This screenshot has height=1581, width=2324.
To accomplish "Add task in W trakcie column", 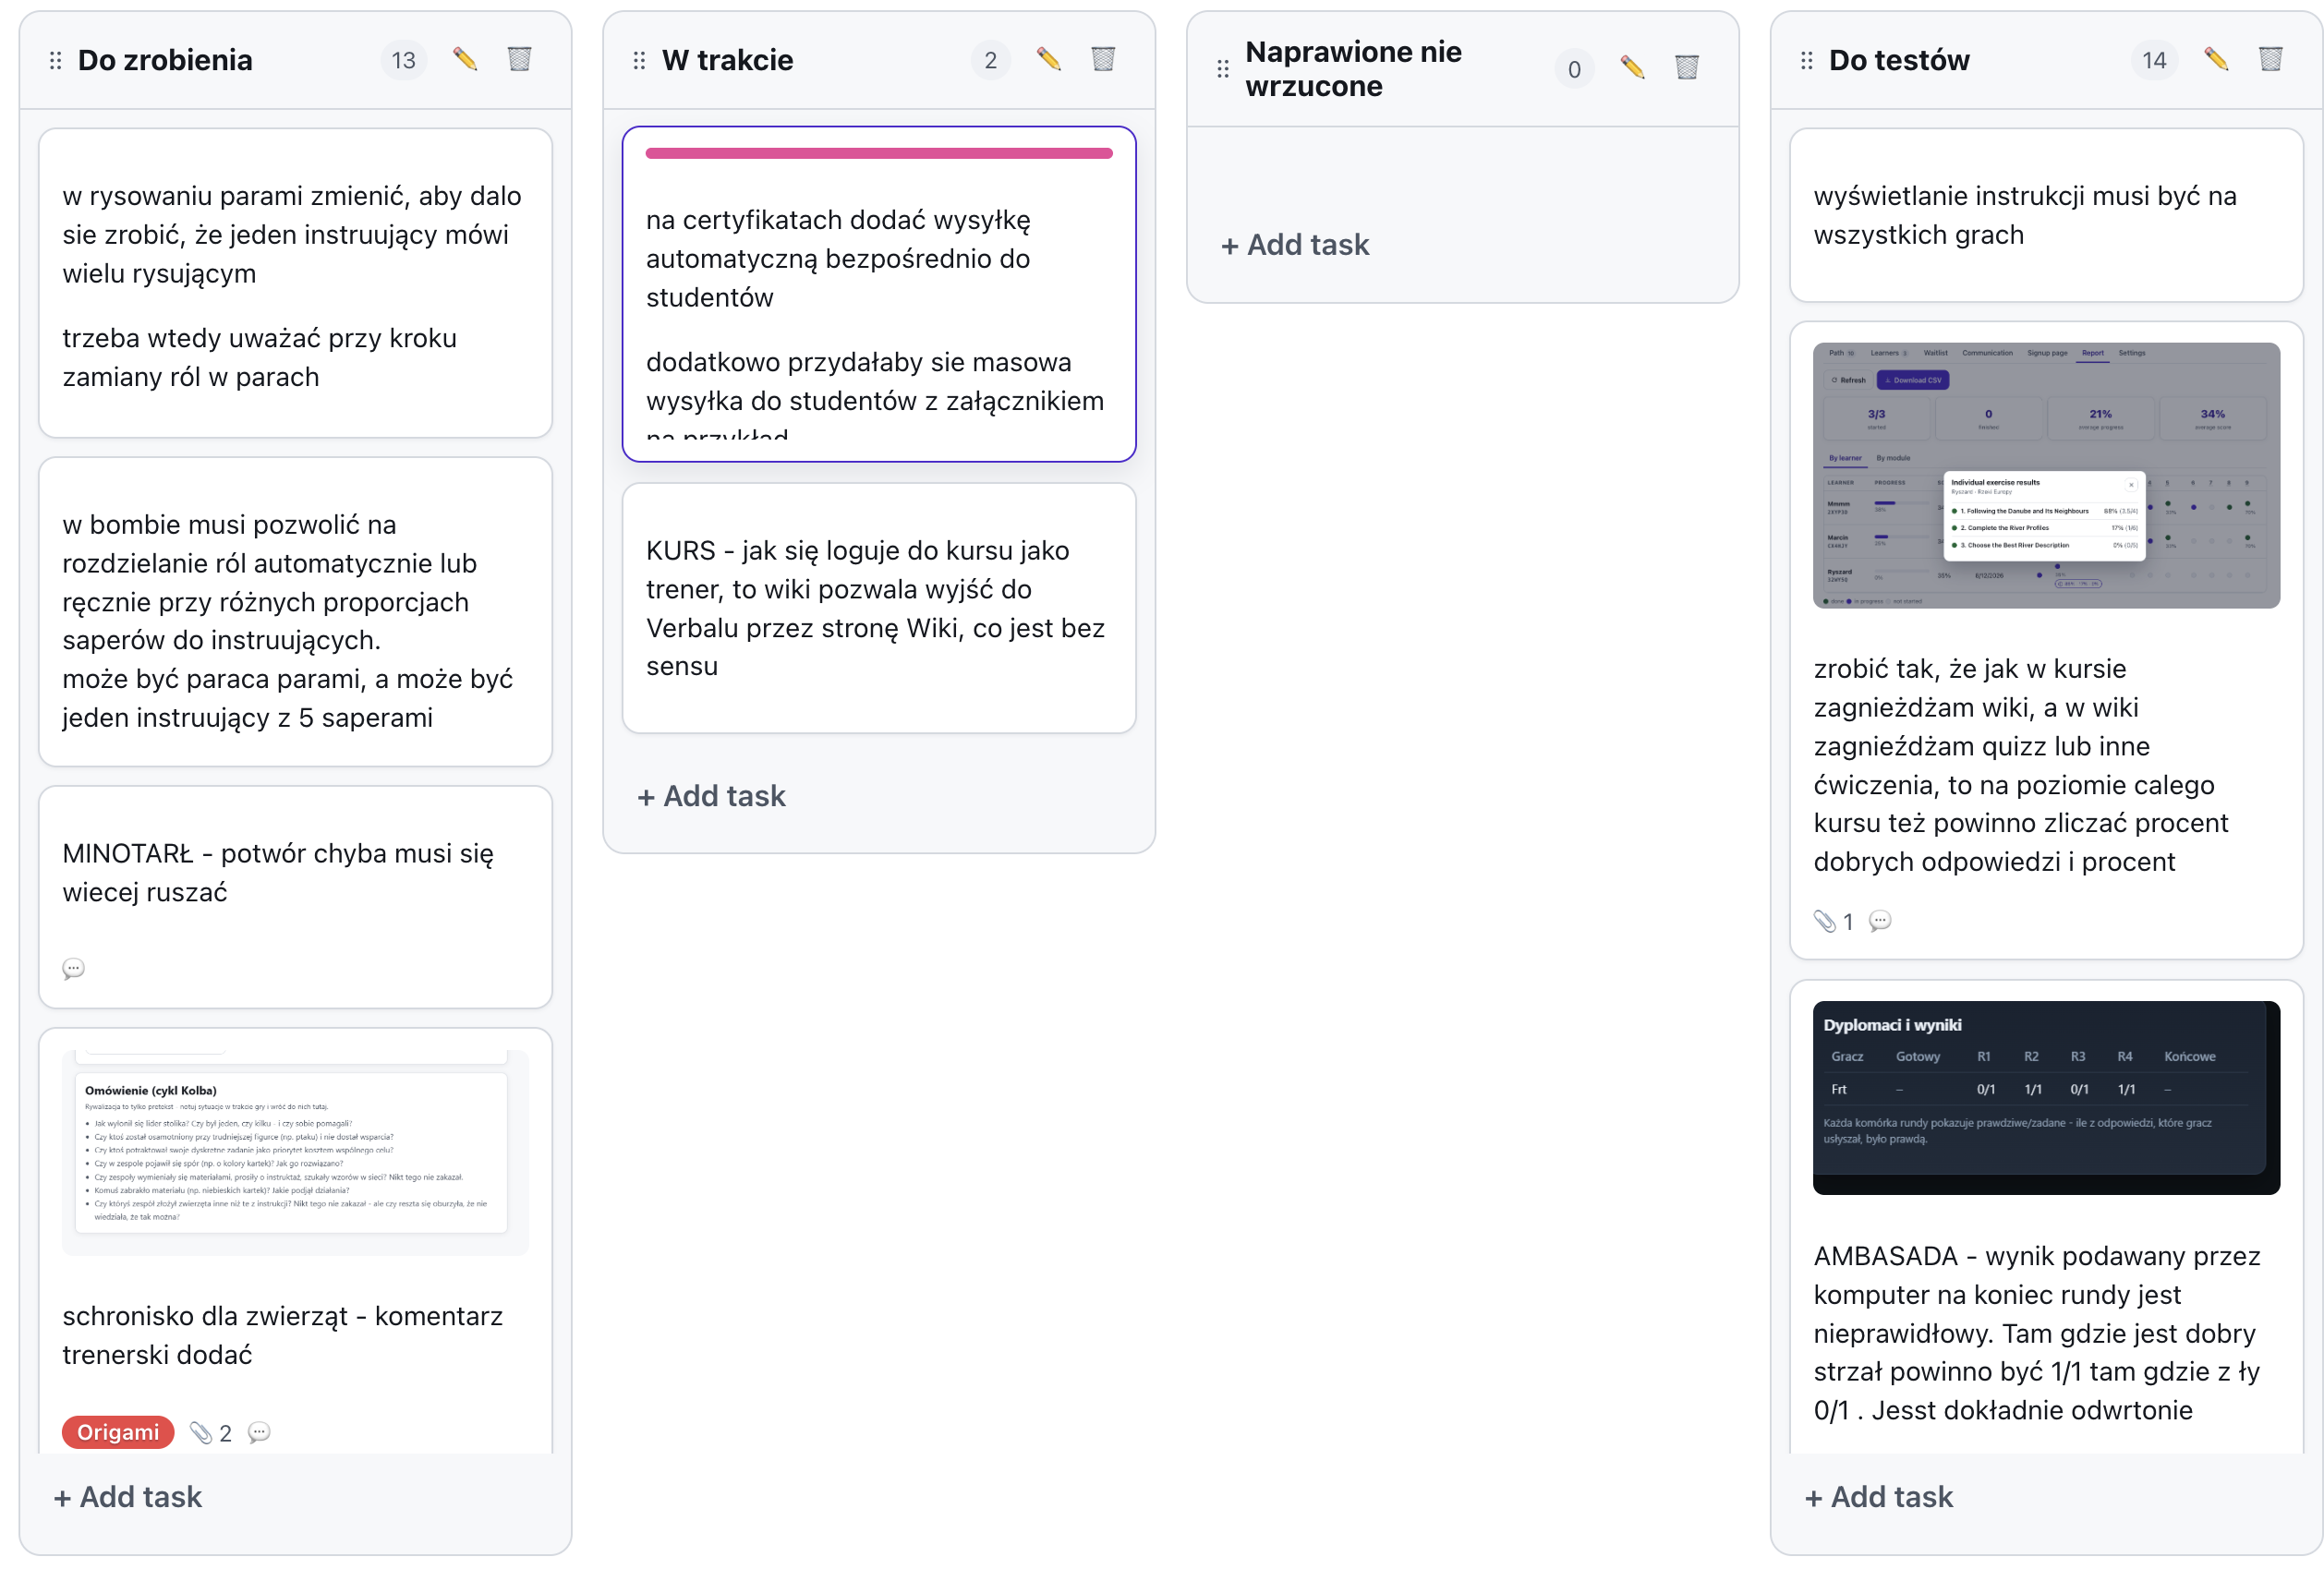I will pyautogui.click(x=712, y=796).
